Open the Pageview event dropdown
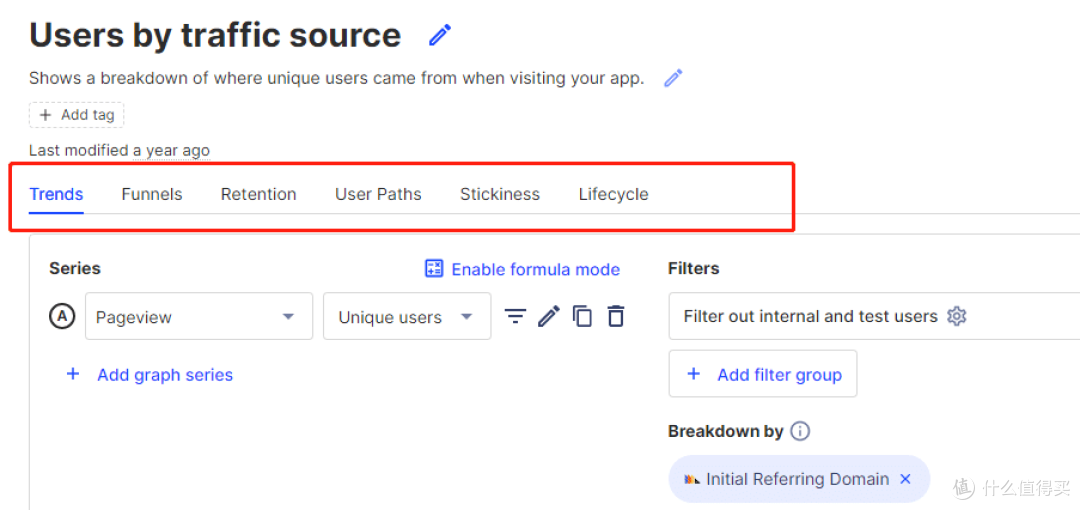Image resolution: width=1080 pixels, height=510 pixels. point(198,317)
